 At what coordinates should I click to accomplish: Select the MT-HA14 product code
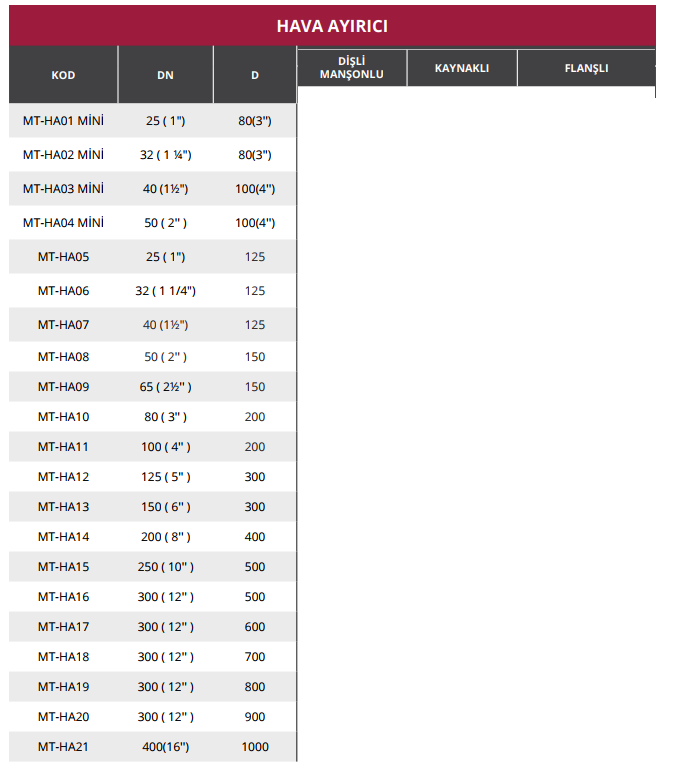coord(63,537)
